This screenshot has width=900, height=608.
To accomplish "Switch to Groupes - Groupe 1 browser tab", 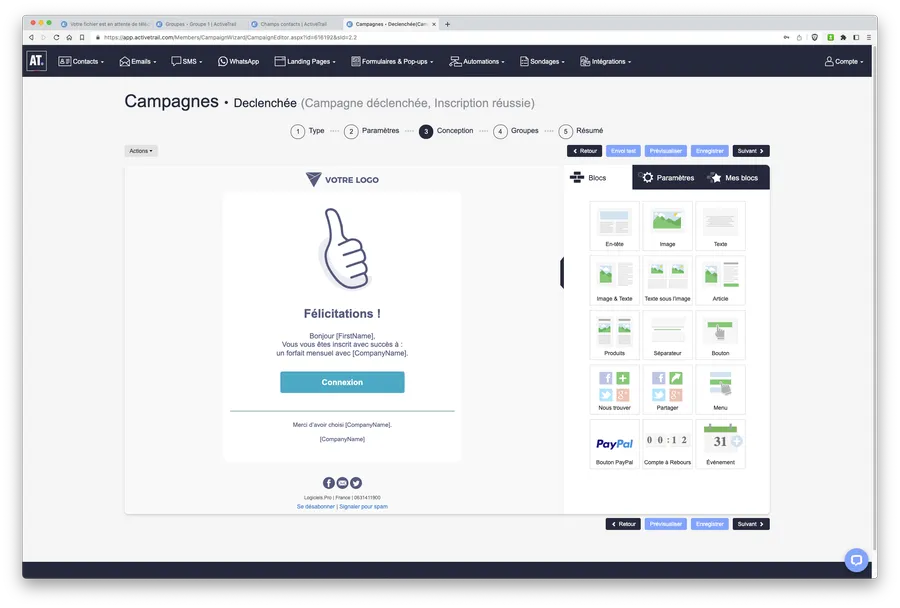I will 200,24.
